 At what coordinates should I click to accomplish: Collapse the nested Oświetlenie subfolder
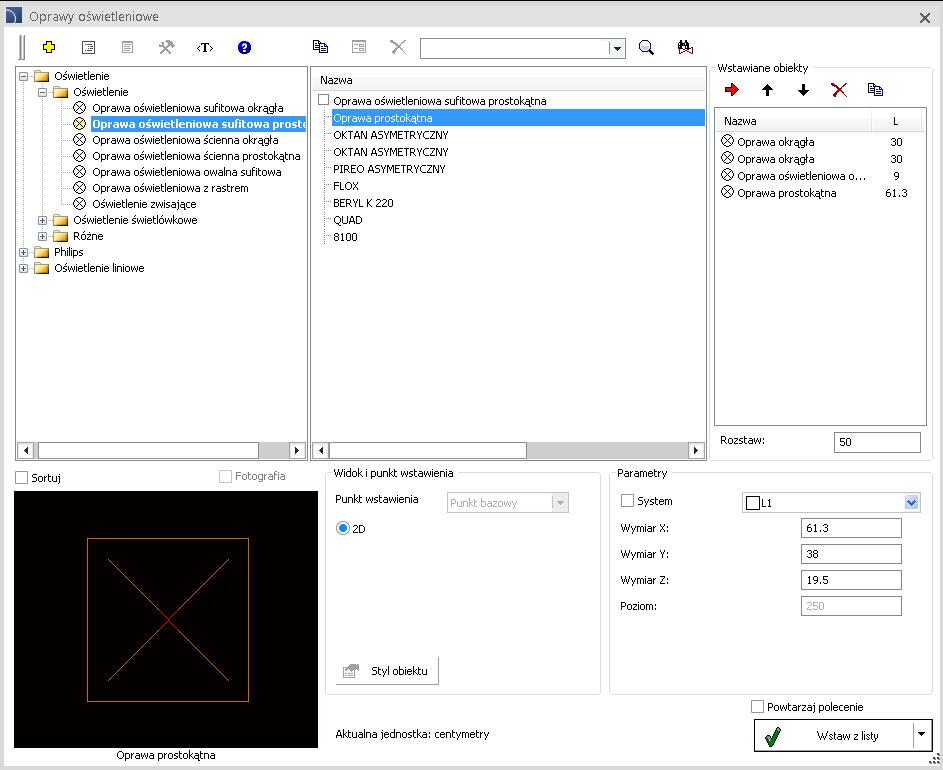click(42, 92)
